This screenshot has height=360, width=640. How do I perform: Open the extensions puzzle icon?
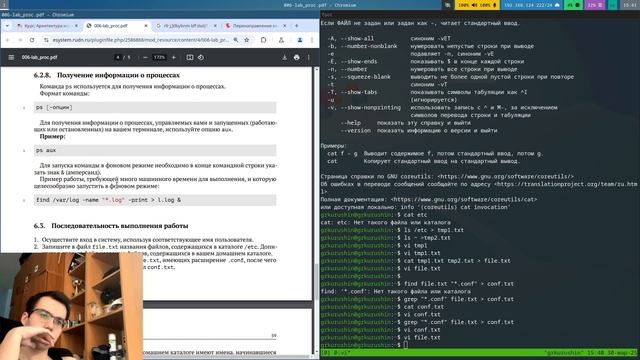[264, 40]
